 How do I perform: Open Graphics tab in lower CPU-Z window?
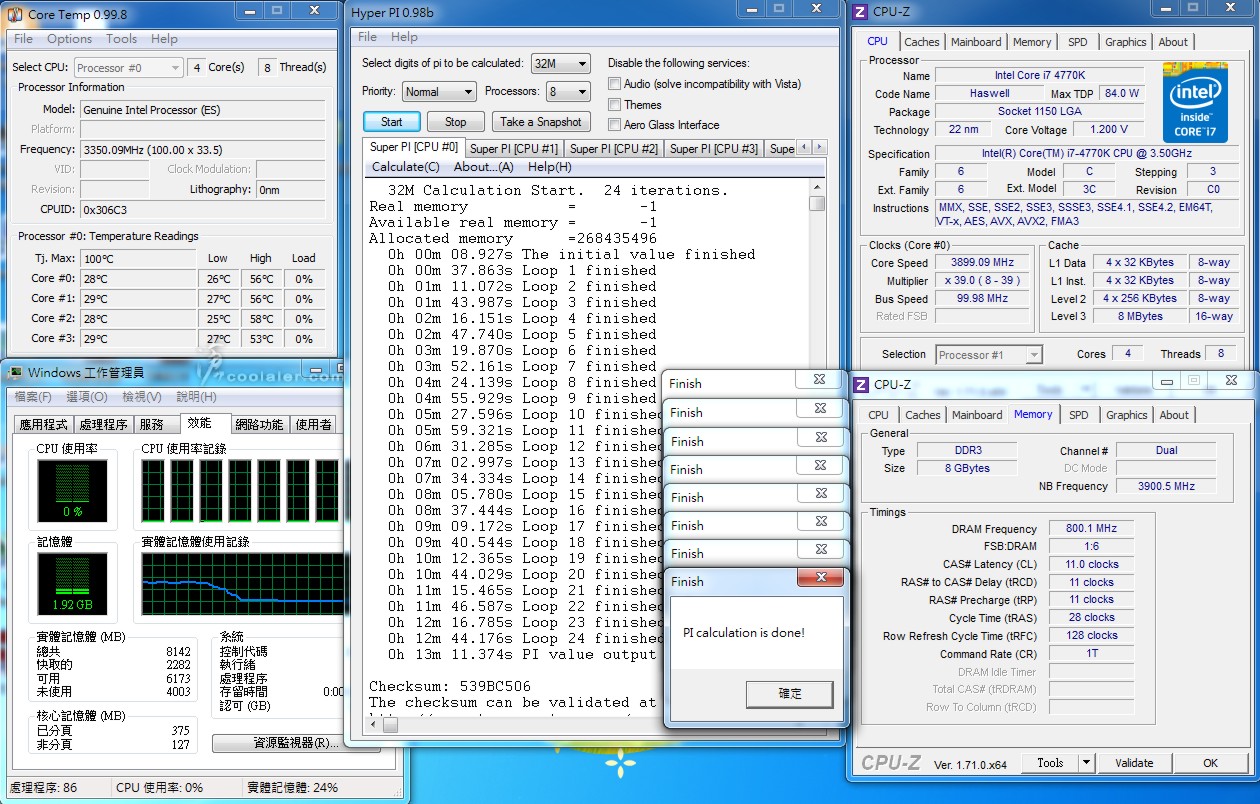point(1126,415)
